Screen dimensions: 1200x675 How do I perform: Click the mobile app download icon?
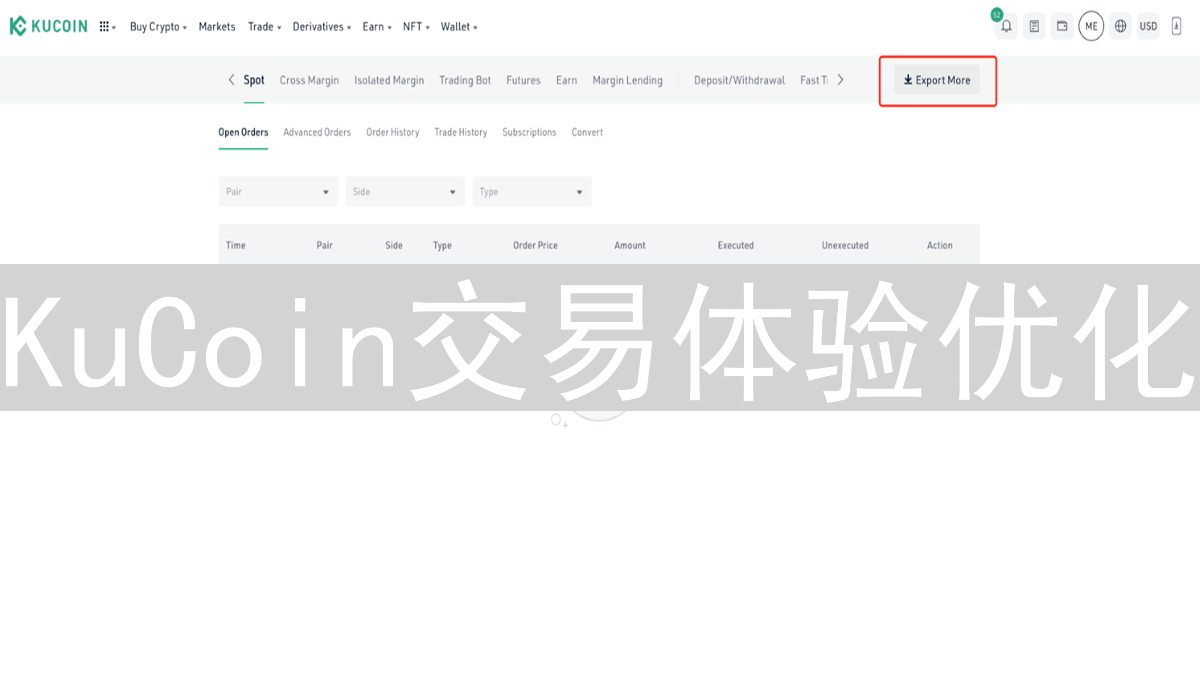1176,26
